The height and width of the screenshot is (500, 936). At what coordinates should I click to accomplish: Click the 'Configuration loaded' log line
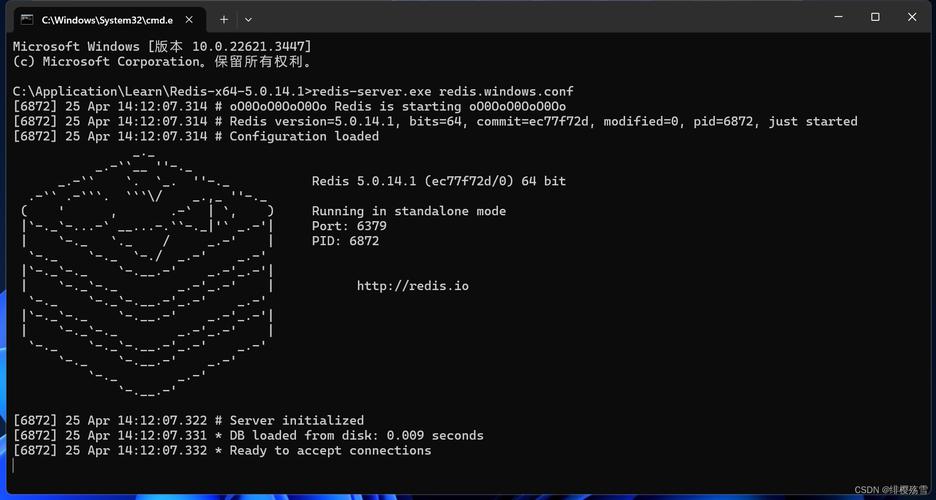click(x=196, y=136)
